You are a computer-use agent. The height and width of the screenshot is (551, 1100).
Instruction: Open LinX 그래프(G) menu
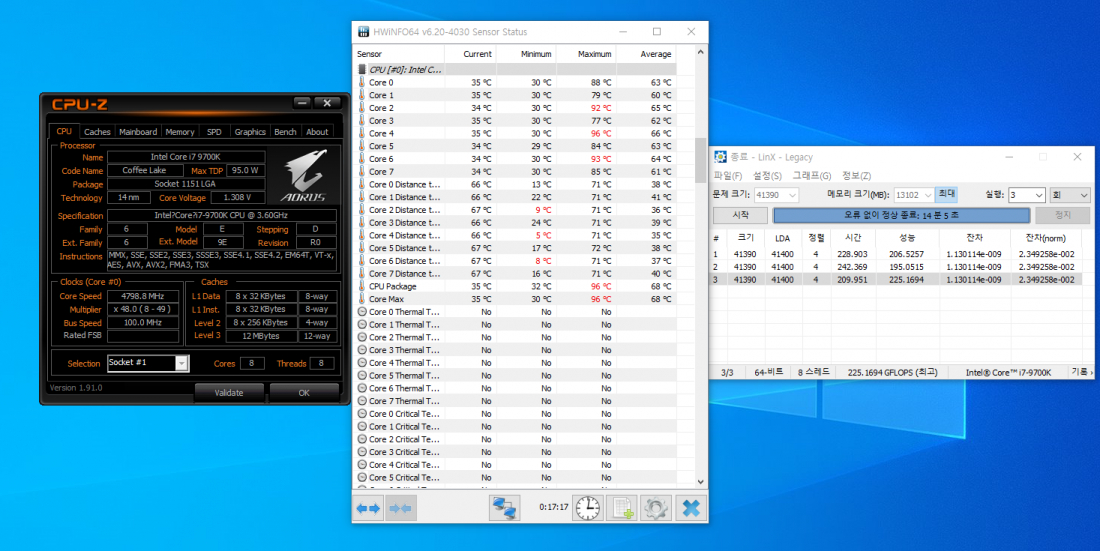point(812,175)
